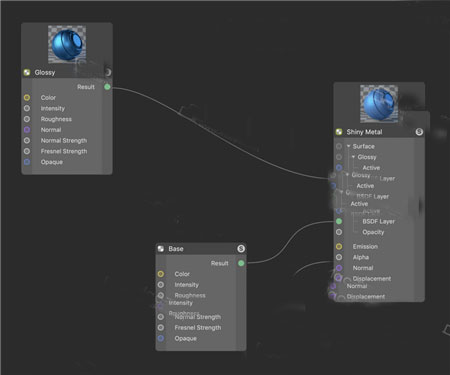Toggle the Active port under Glossy in Shiny Metal
This screenshot has height=375, width=450.
point(339,168)
